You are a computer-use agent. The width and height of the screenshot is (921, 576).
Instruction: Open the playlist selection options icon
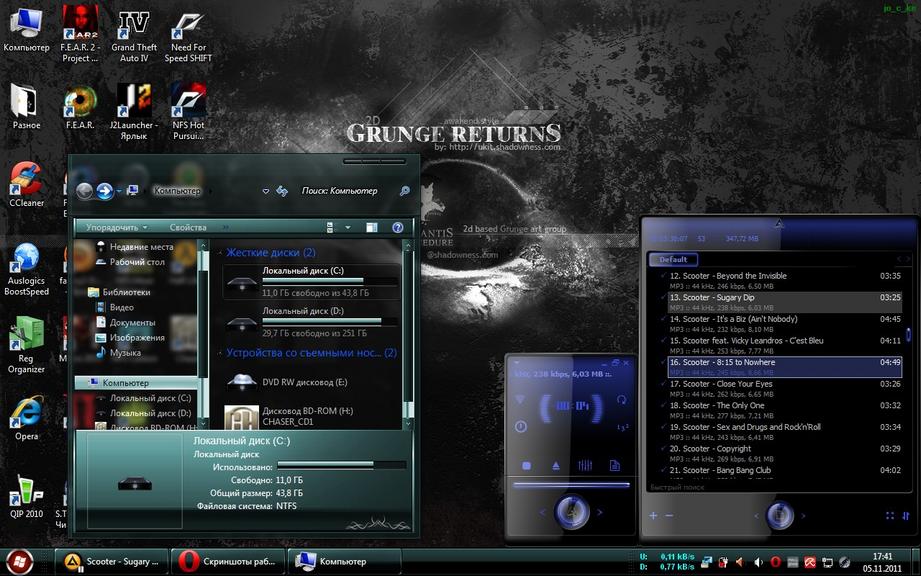[890, 516]
